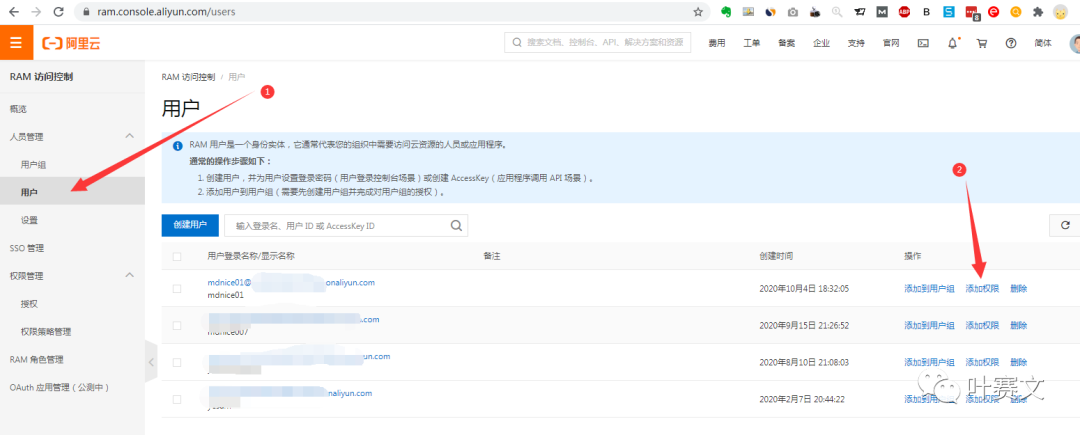
Task: Open 费用 in the top navigation
Action: (x=717, y=43)
